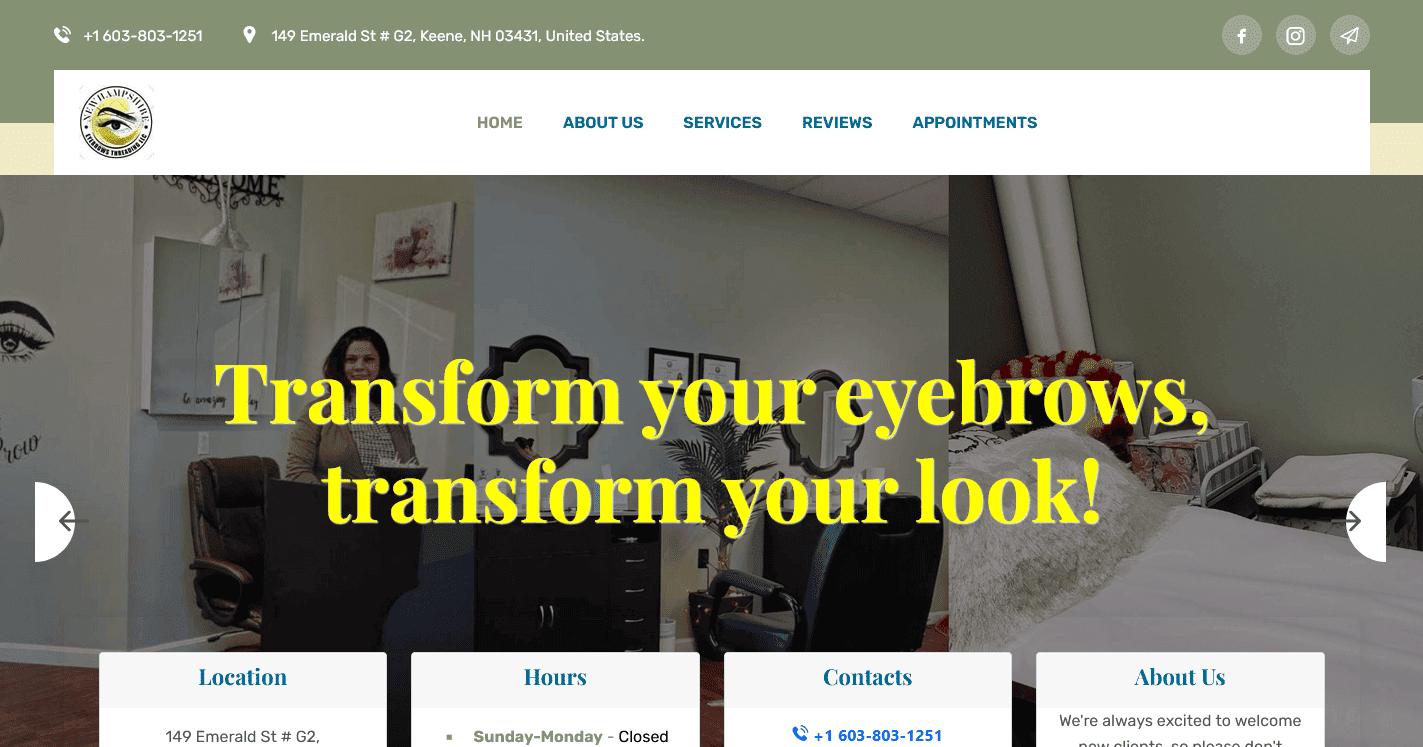Open the Facebook social icon

pyautogui.click(x=1242, y=36)
